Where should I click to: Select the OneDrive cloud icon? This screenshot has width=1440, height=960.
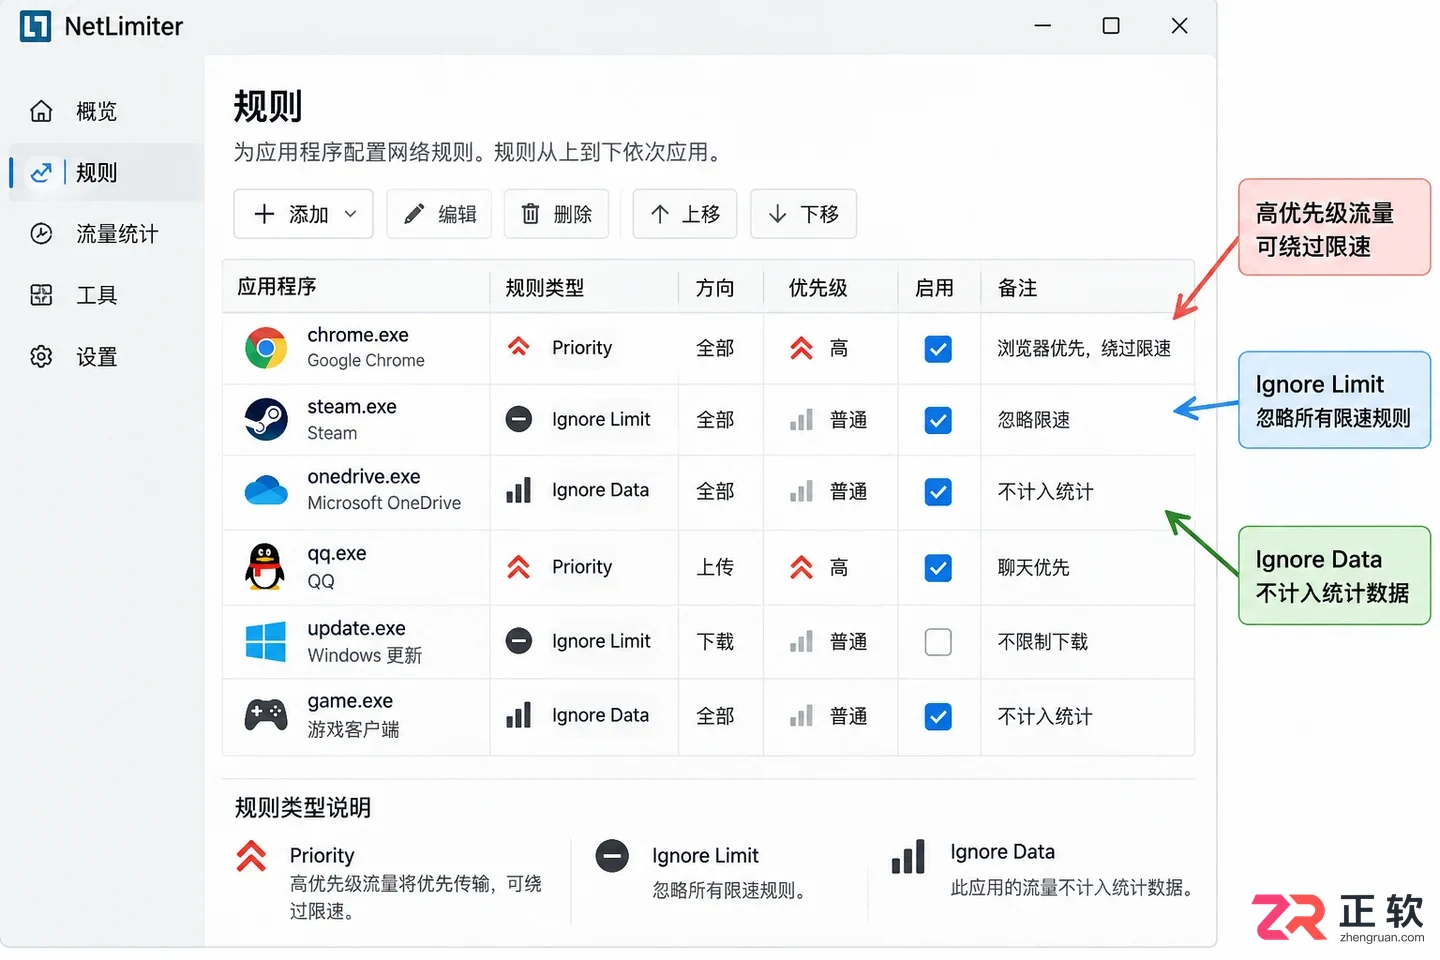[x=266, y=490]
